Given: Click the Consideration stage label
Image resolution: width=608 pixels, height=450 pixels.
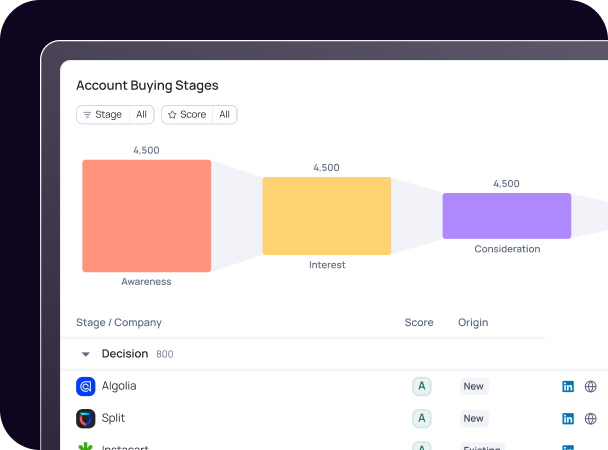Looking at the screenshot, I should pos(507,249).
